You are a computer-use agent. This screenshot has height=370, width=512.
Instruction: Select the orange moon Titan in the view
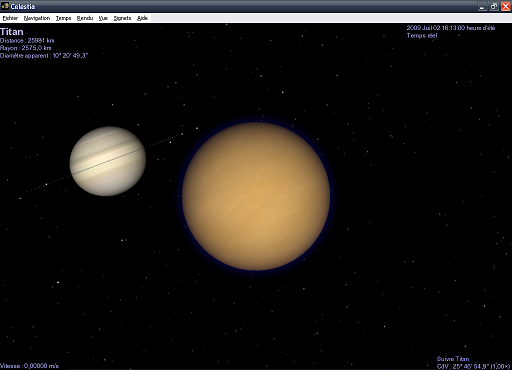256,196
